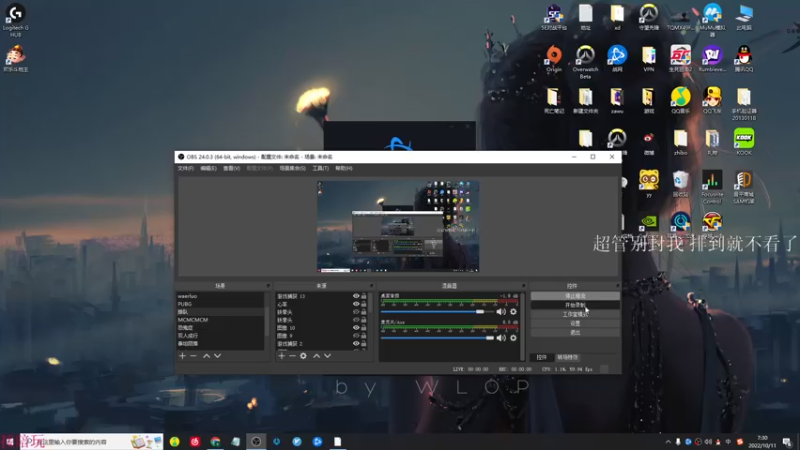
Task: Add a new source with the plus icon
Action: (x=282, y=356)
